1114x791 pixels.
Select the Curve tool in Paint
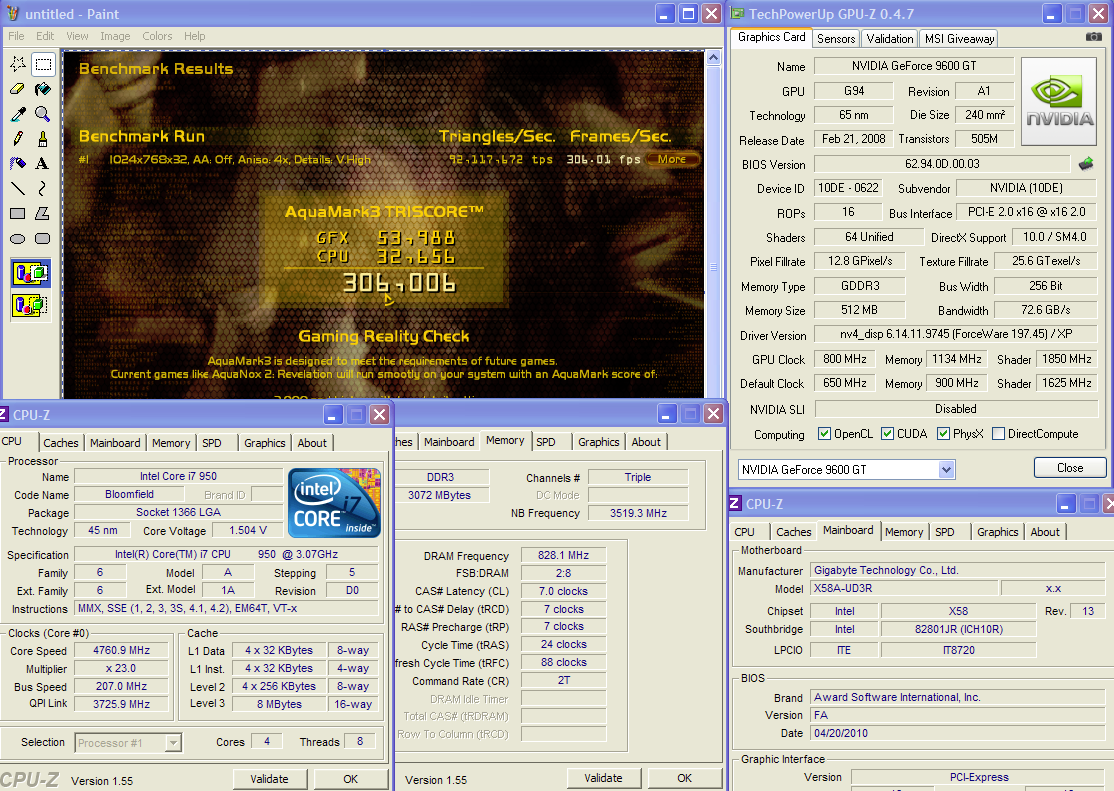tap(43, 188)
